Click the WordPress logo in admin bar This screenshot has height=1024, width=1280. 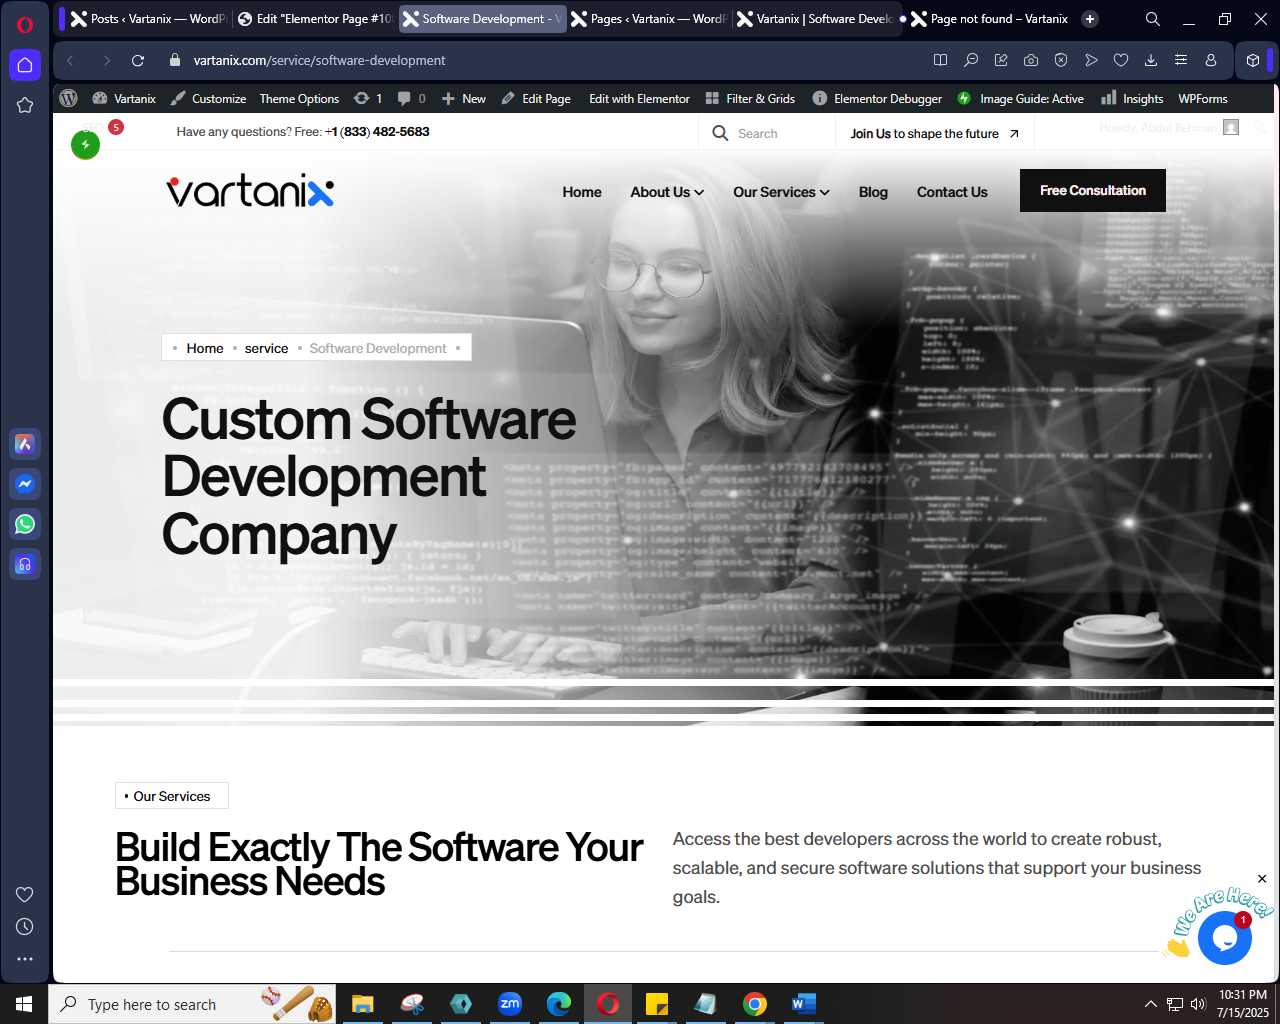[69, 98]
